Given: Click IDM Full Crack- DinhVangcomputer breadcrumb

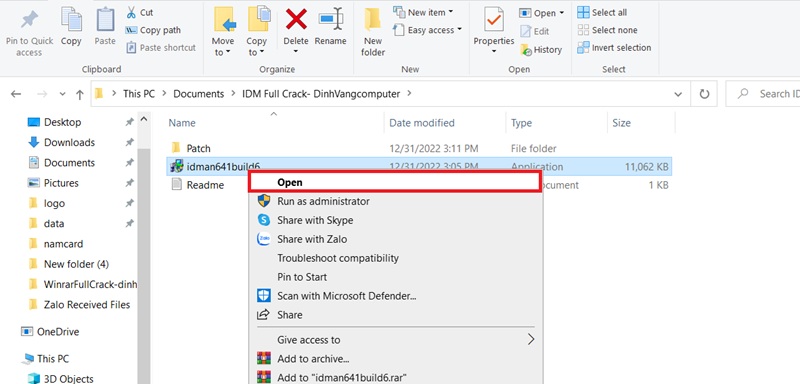Looking at the screenshot, I should click(x=321, y=94).
